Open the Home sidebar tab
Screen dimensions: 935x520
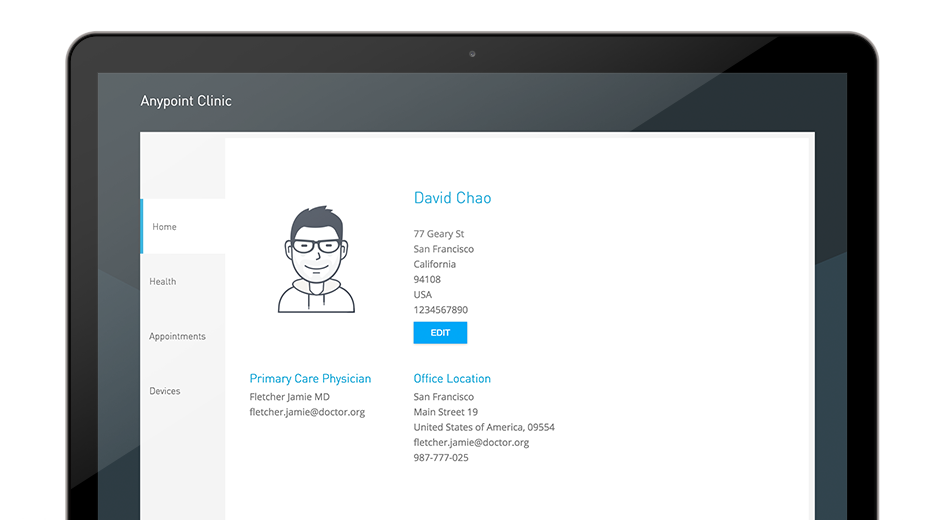[x=183, y=227]
